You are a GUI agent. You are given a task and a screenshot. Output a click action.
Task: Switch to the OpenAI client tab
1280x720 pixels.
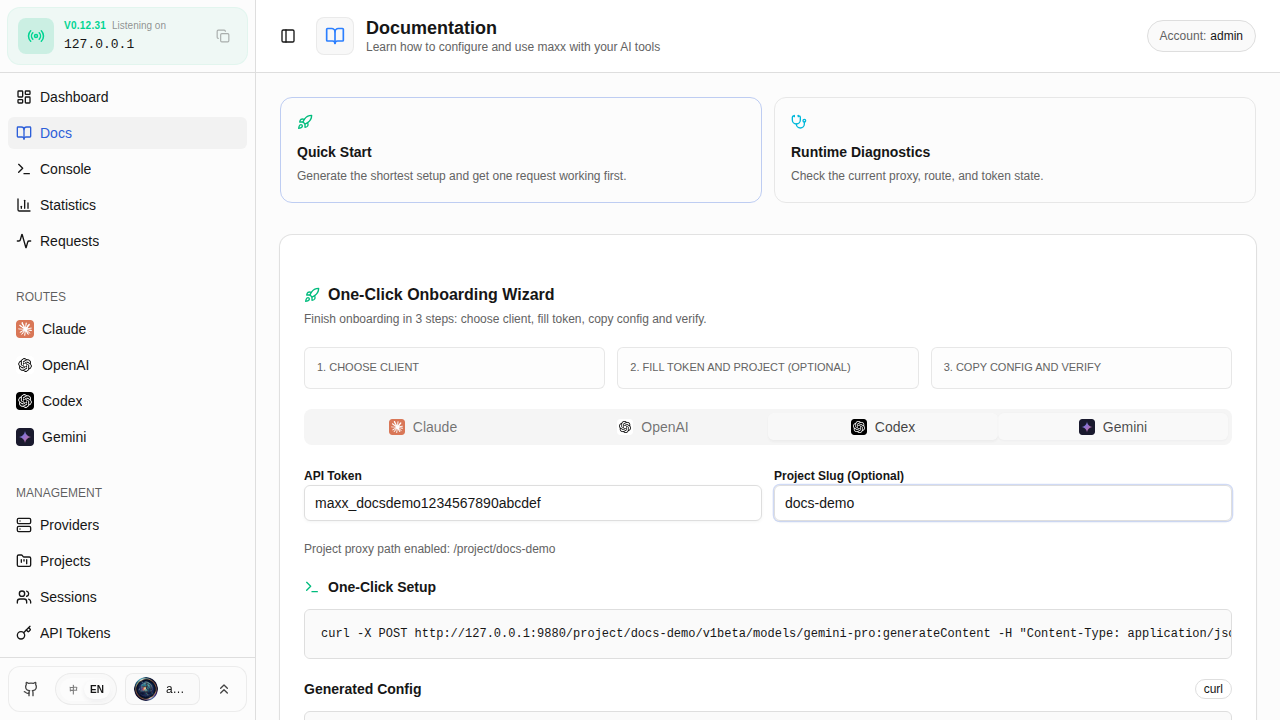(x=653, y=427)
